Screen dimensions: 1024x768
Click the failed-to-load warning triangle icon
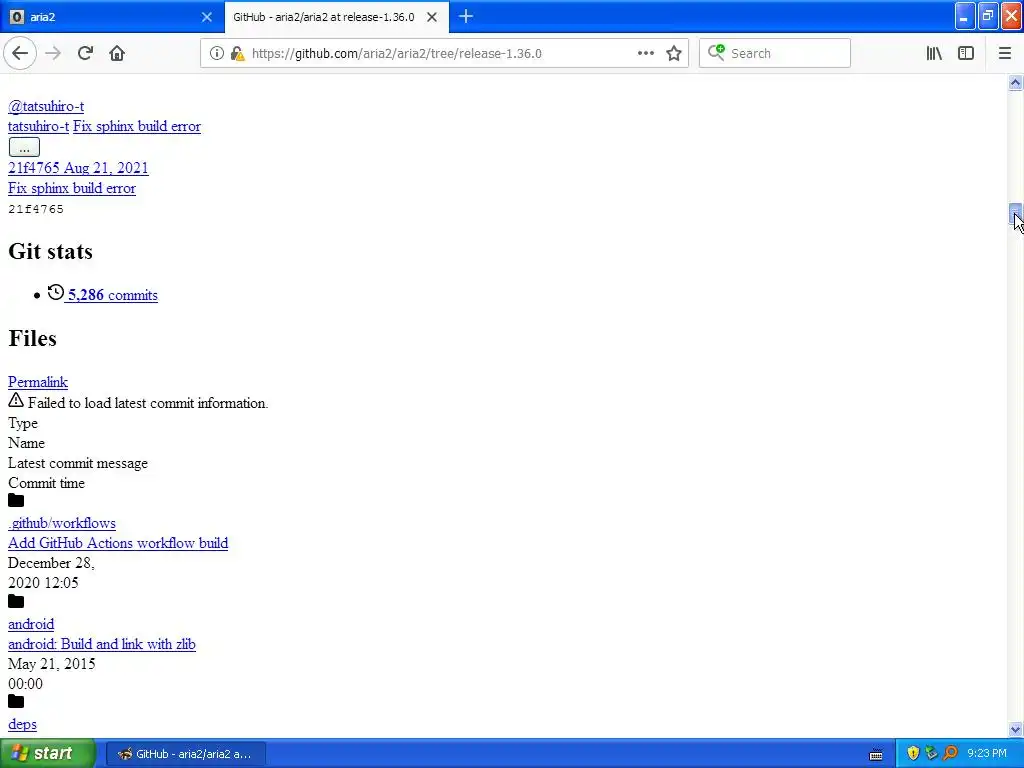click(16, 400)
